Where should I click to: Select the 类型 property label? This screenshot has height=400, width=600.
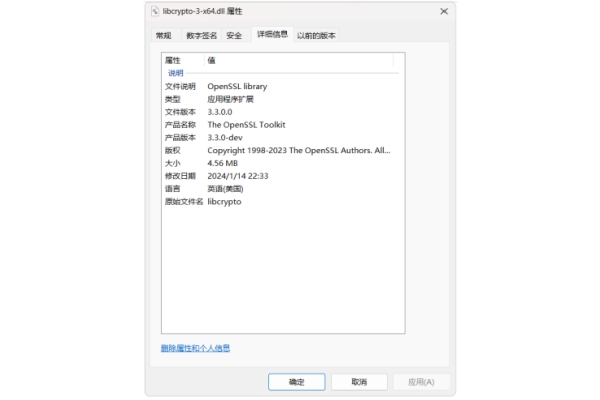(173, 99)
